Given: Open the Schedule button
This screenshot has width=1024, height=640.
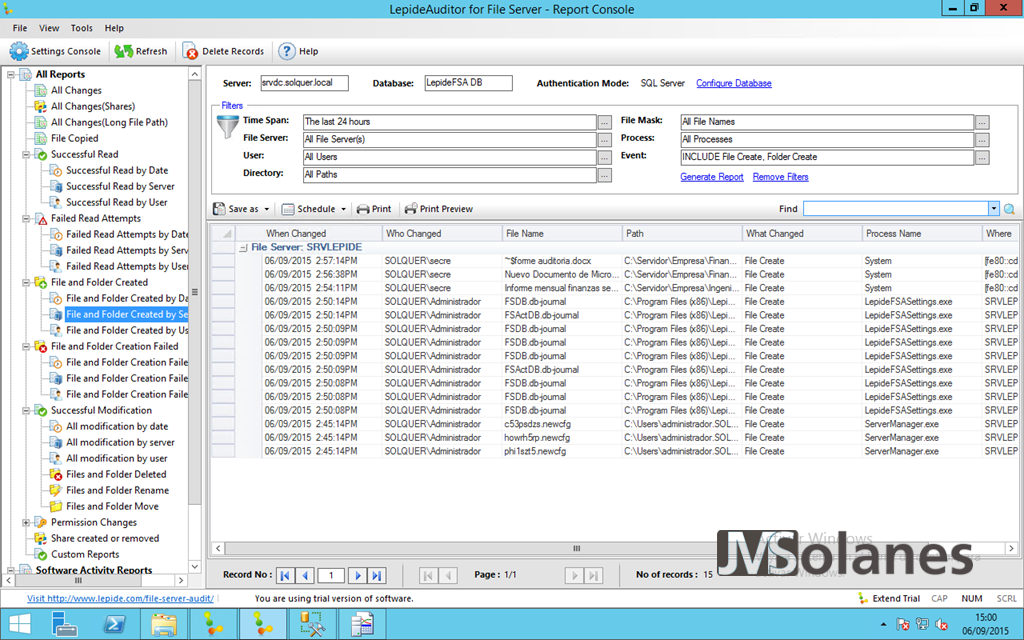Looking at the screenshot, I should [x=309, y=209].
